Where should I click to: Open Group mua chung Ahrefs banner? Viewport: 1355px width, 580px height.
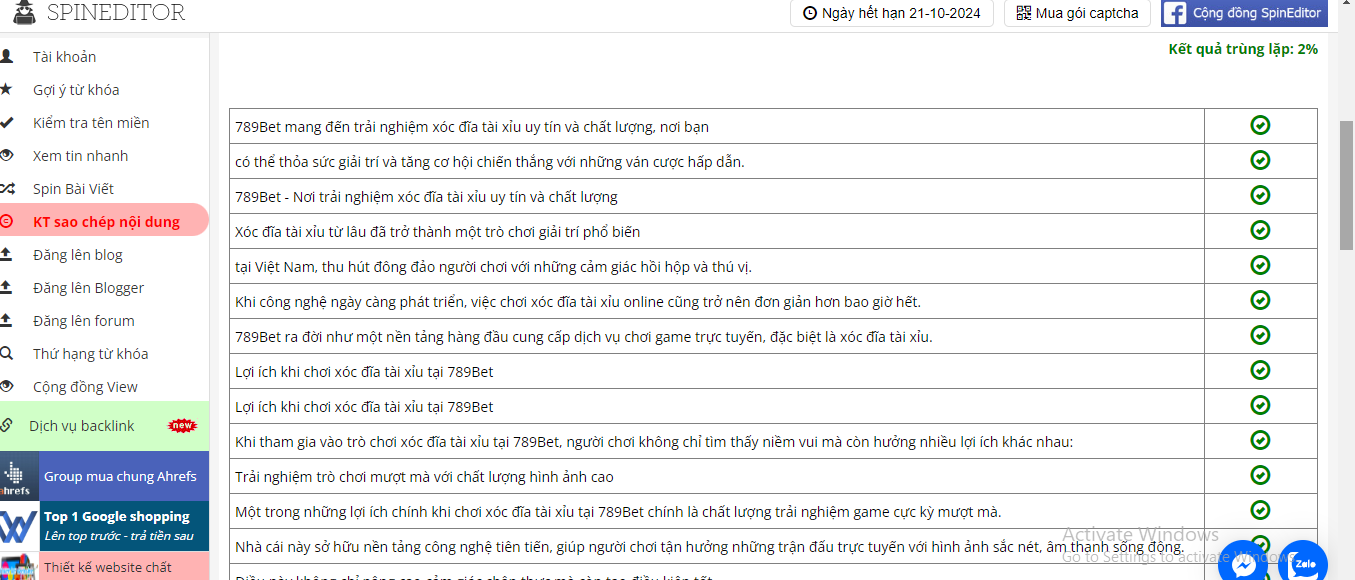point(105,476)
